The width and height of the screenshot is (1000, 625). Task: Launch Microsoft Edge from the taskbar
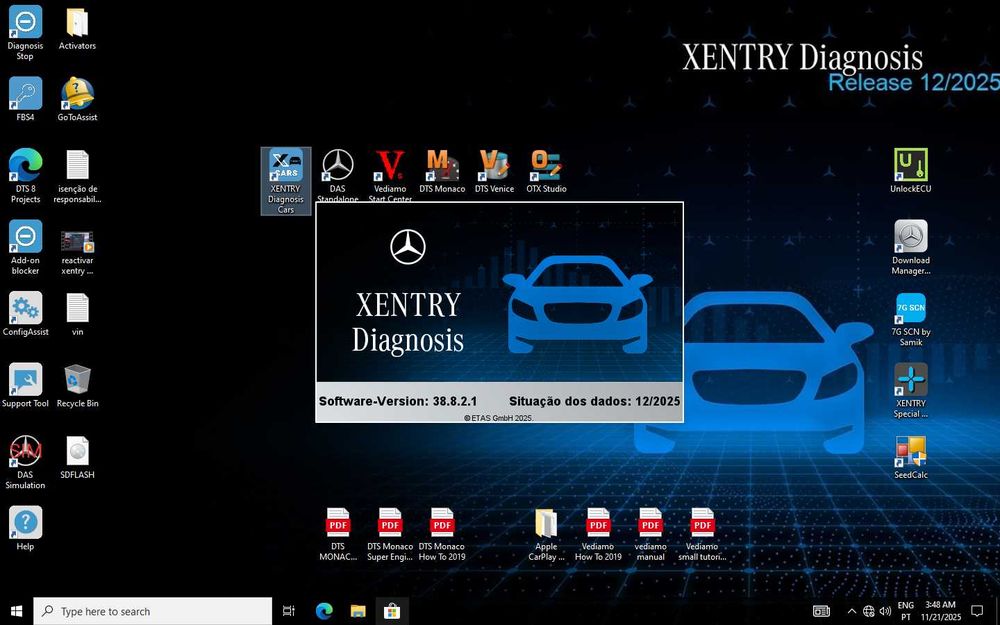coord(324,611)
